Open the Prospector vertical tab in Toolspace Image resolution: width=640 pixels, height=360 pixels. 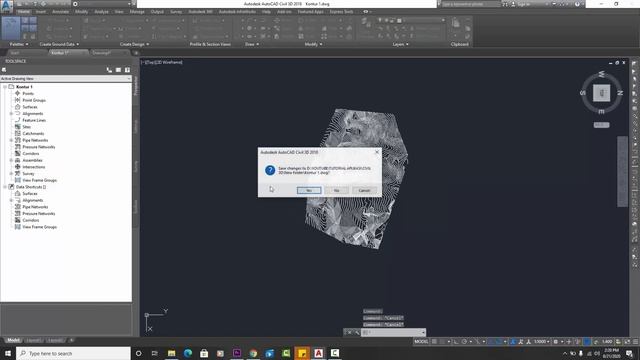pos(136,86)
